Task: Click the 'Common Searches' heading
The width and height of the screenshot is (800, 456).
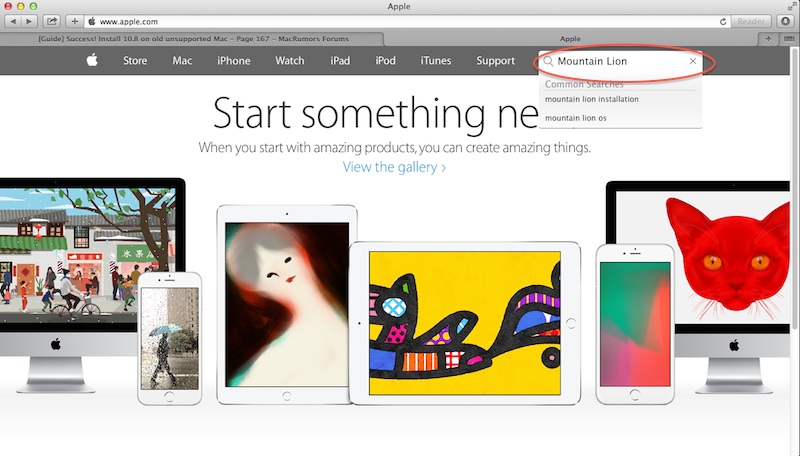Action: pyautogui.click(x=584, y=84)
